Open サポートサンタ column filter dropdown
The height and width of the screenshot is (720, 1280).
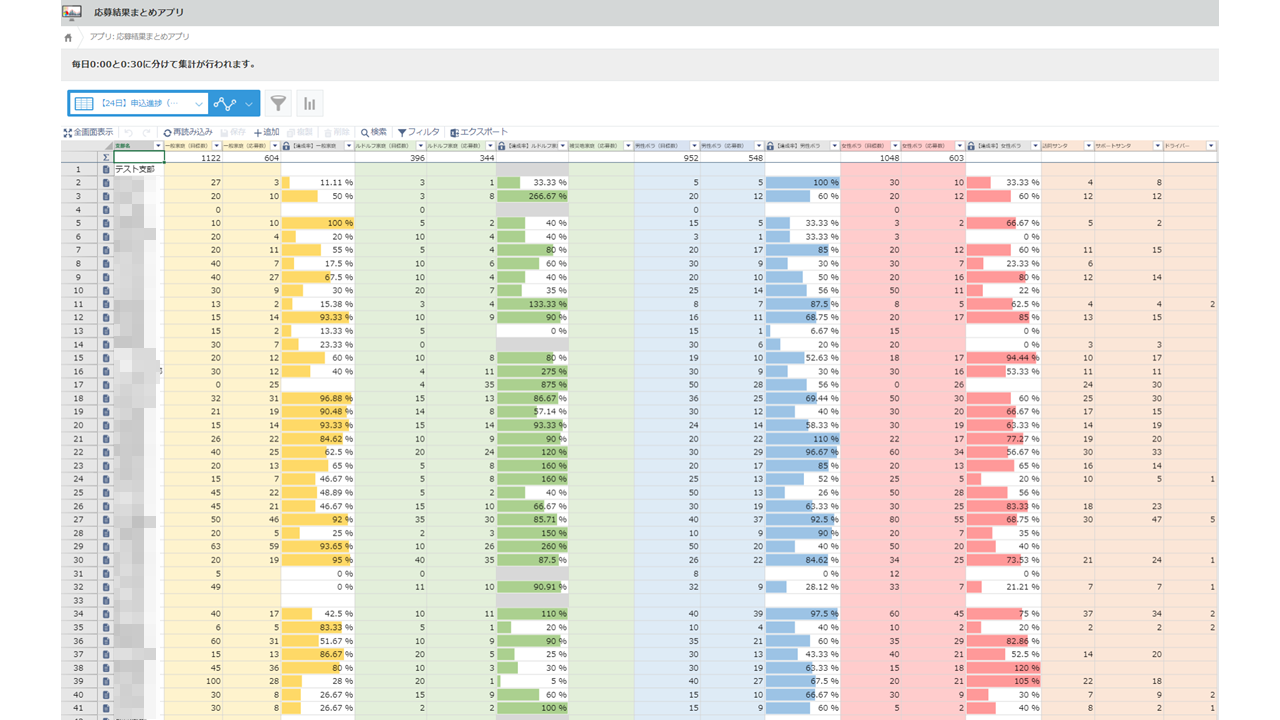[x=1157, y=146]
